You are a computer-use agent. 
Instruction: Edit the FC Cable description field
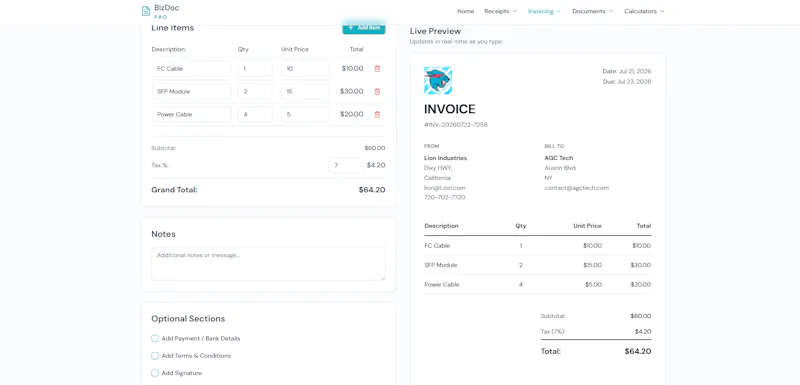click(191, 69)
